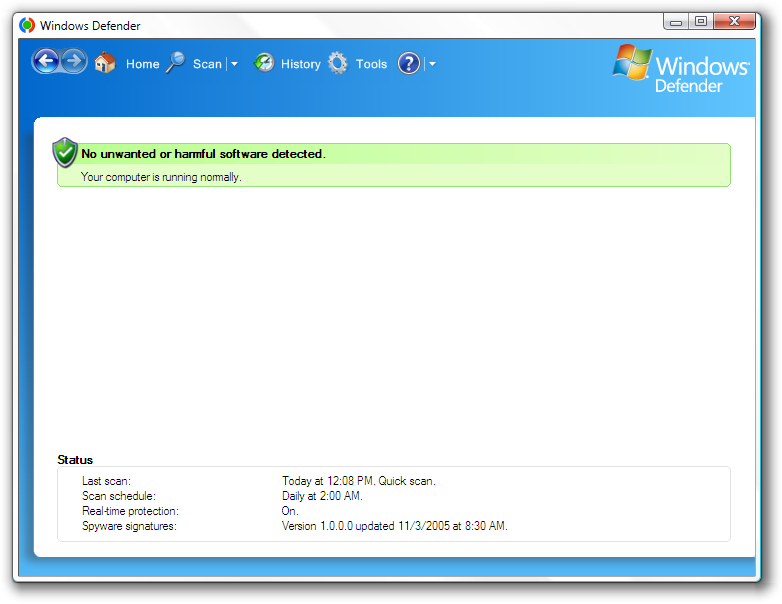Minimize the Windows Defender window
The height and width of the screenshot is (604, 782).
pyautogui.click(x=676, y=21)
